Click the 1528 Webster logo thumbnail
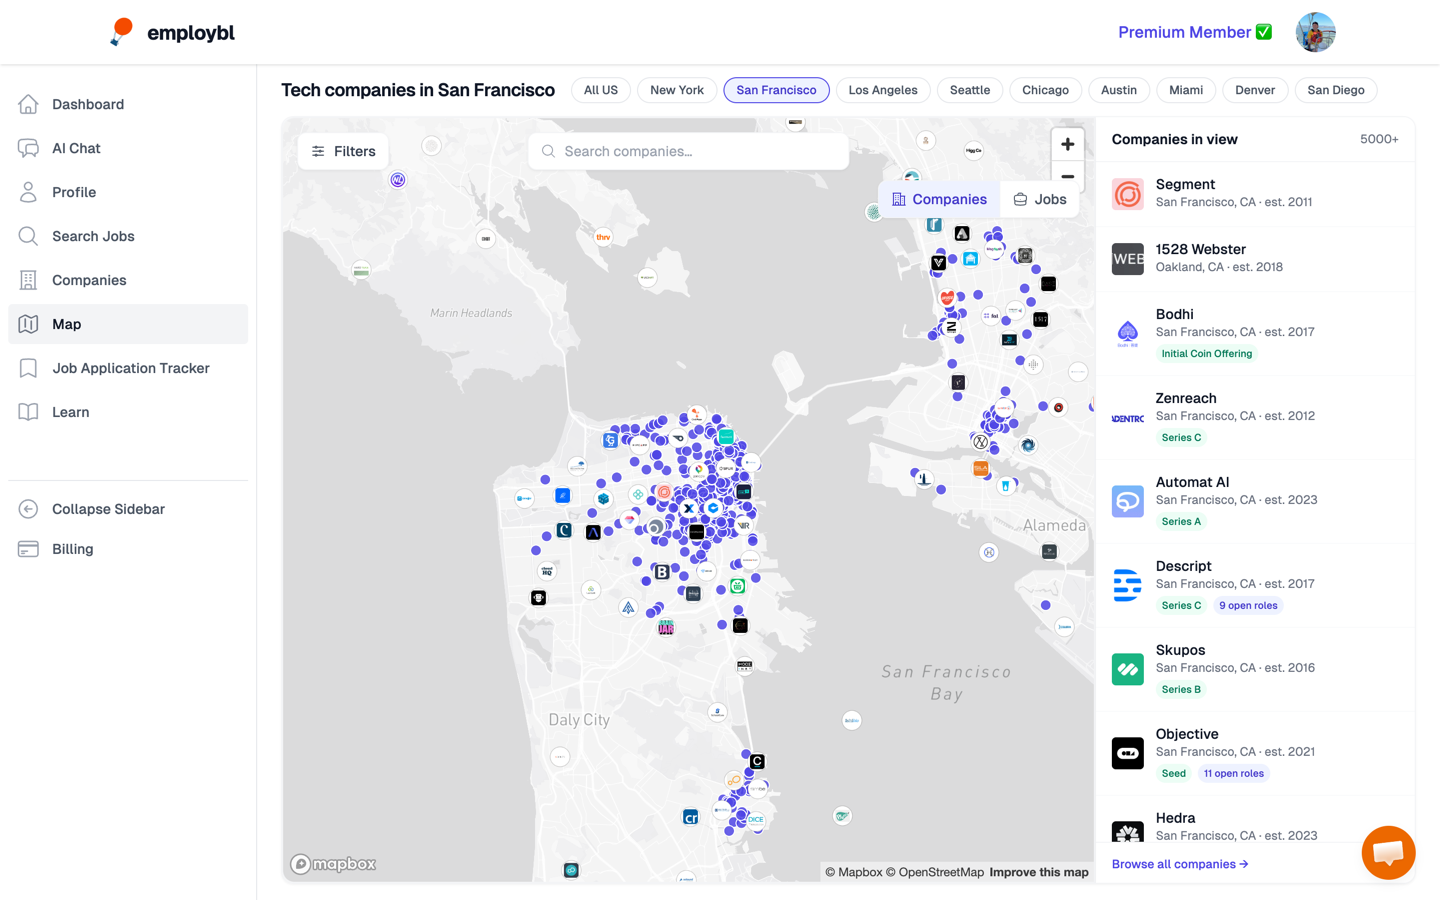This screenshot has width=1440, height=900. click(x=1128, y=259)
